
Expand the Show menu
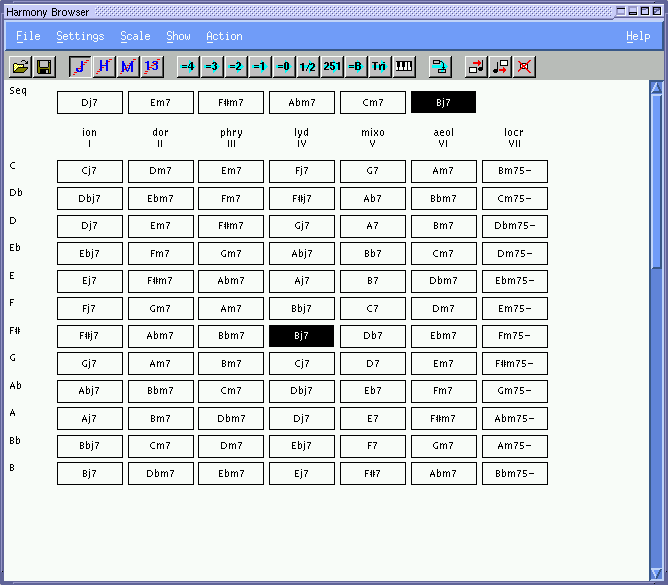point(178,36)
